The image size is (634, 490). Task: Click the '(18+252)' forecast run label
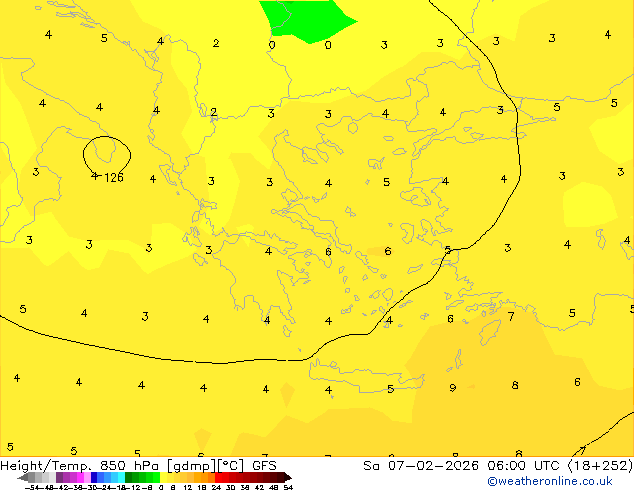600,466
